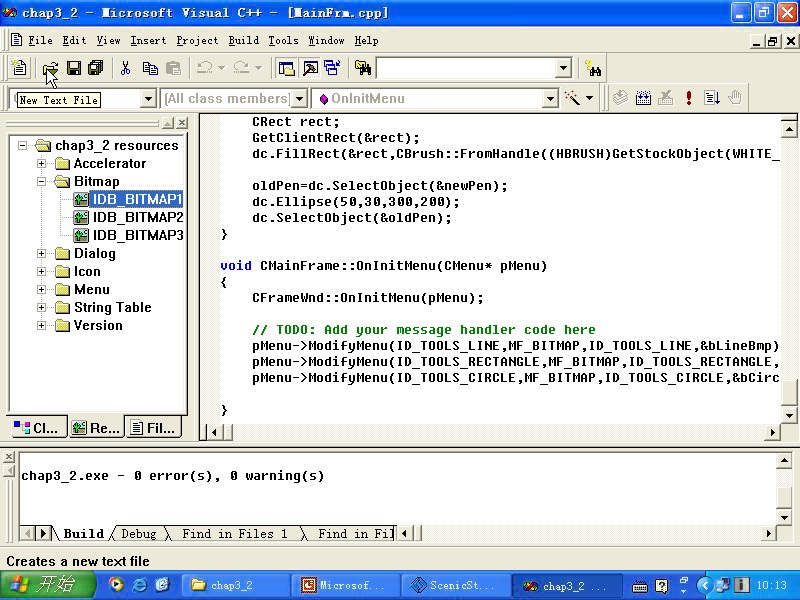Viewport: 800px width, 600px height.
Task: Close the workspace panel with X button
Action: coord(182,123)
